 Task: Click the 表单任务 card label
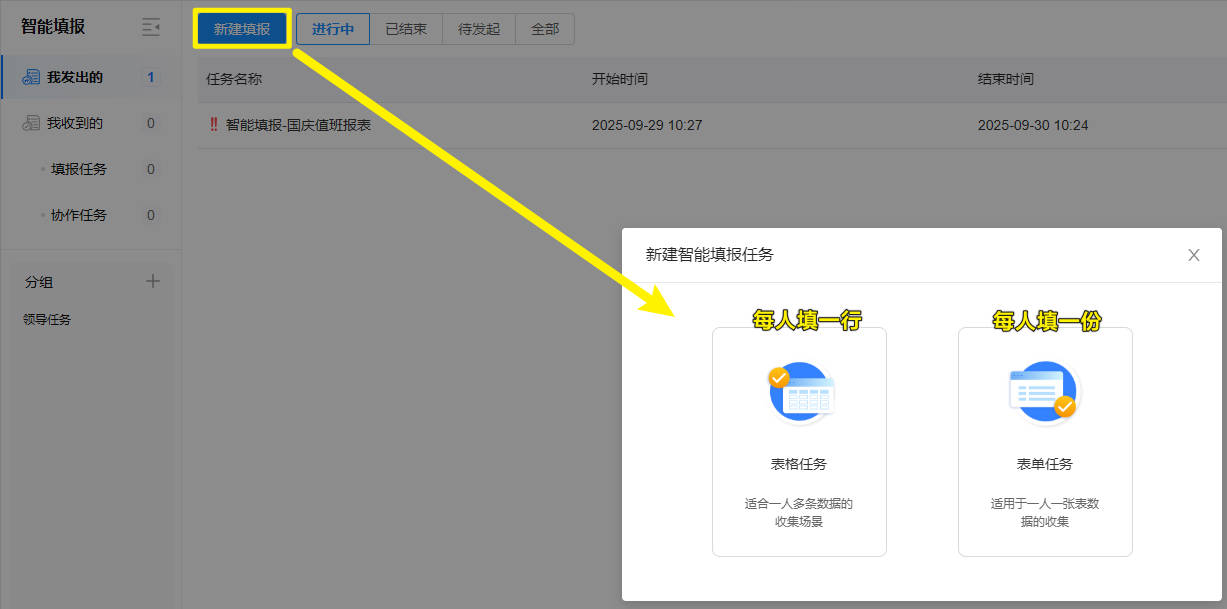(1044, 464)
